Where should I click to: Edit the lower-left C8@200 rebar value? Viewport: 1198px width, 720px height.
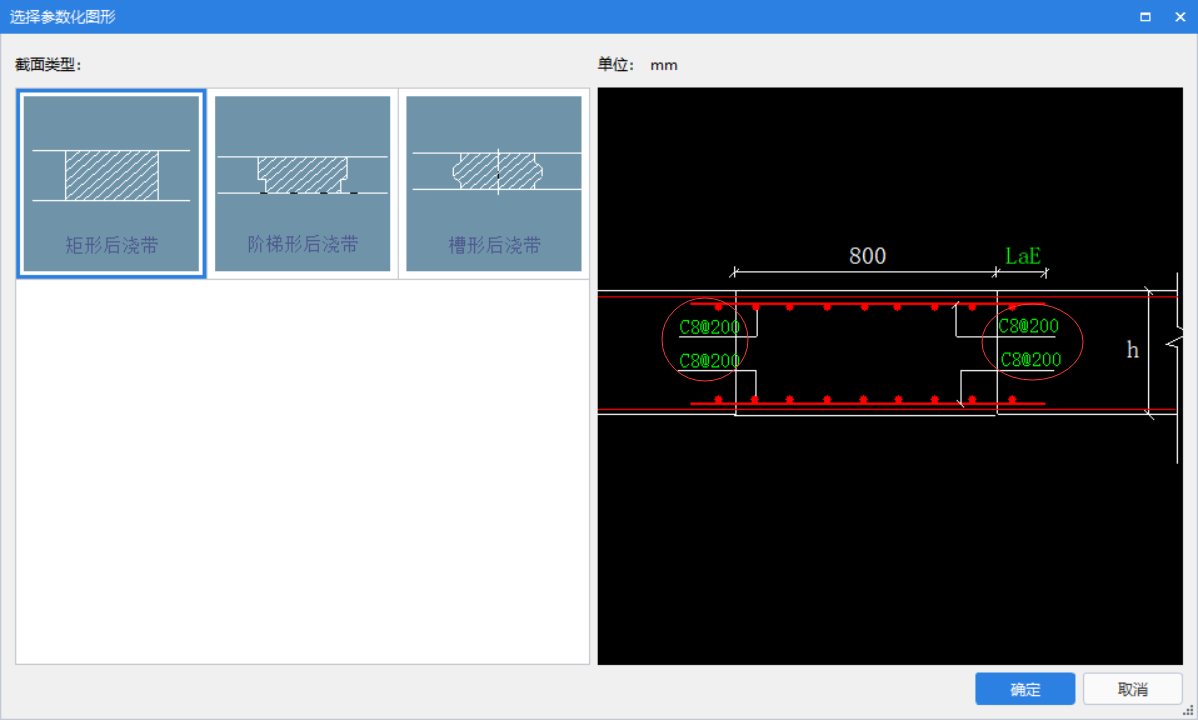tap(709, 361)
